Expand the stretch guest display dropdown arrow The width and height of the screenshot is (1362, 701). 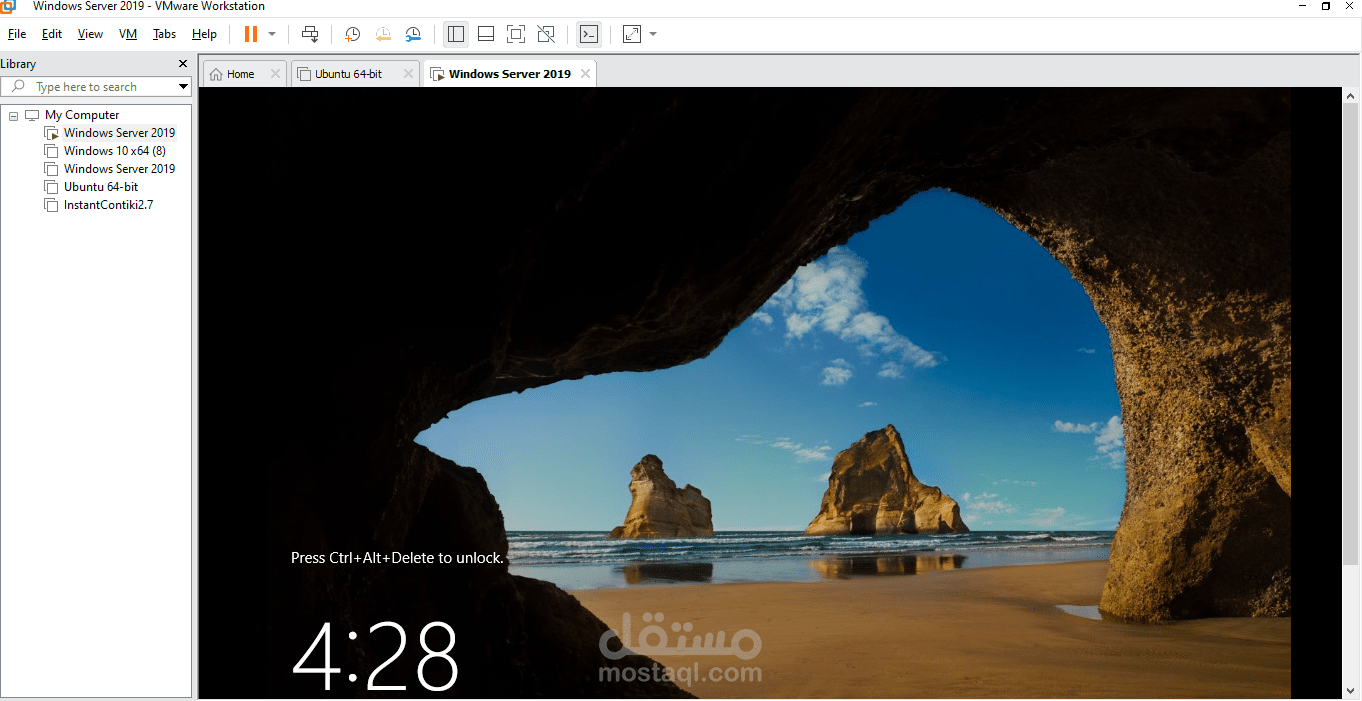(653, 34)
